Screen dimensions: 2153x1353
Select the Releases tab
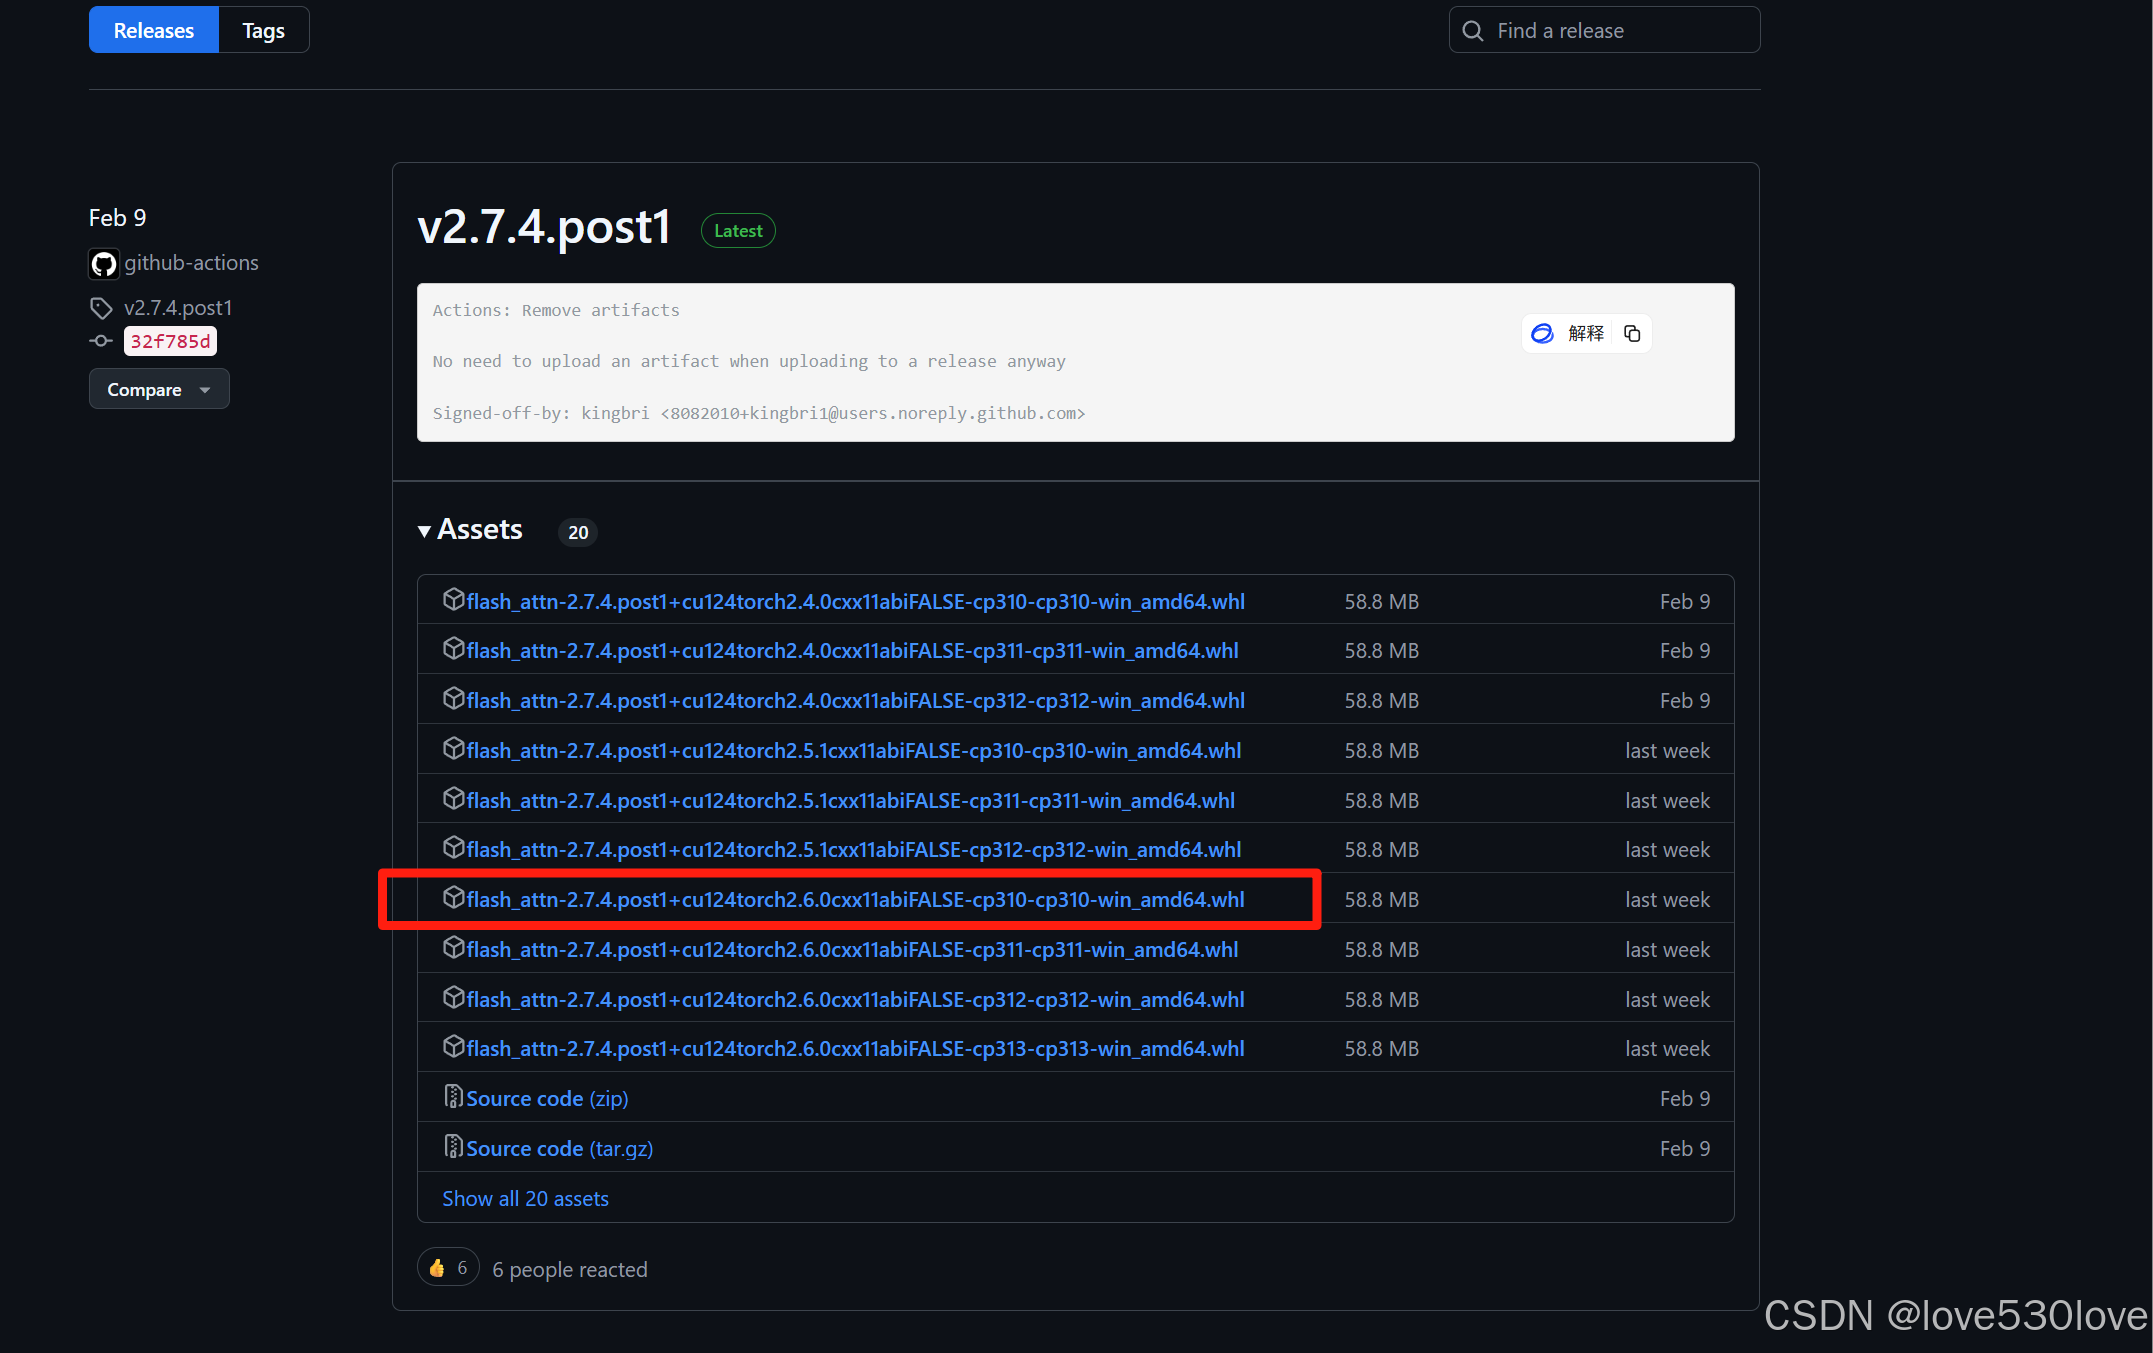154,31
